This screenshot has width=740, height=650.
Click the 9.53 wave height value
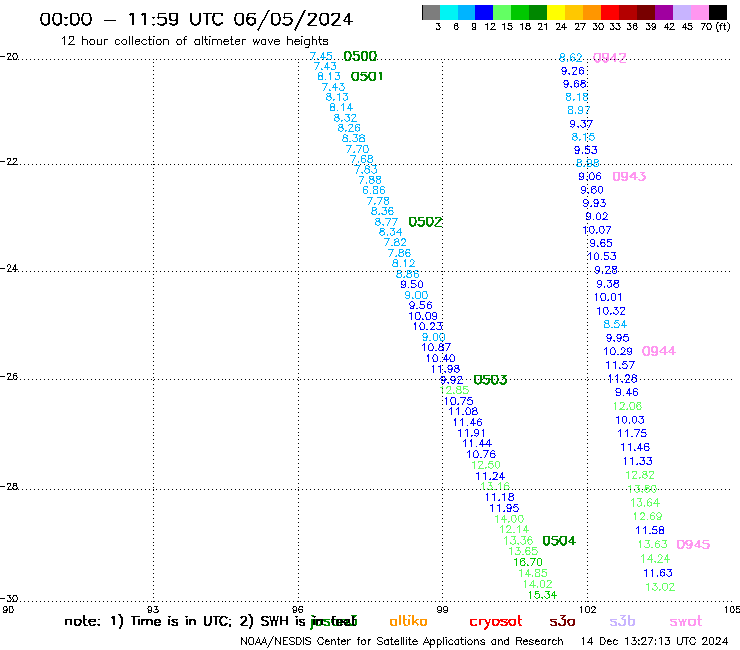[586, 150]
